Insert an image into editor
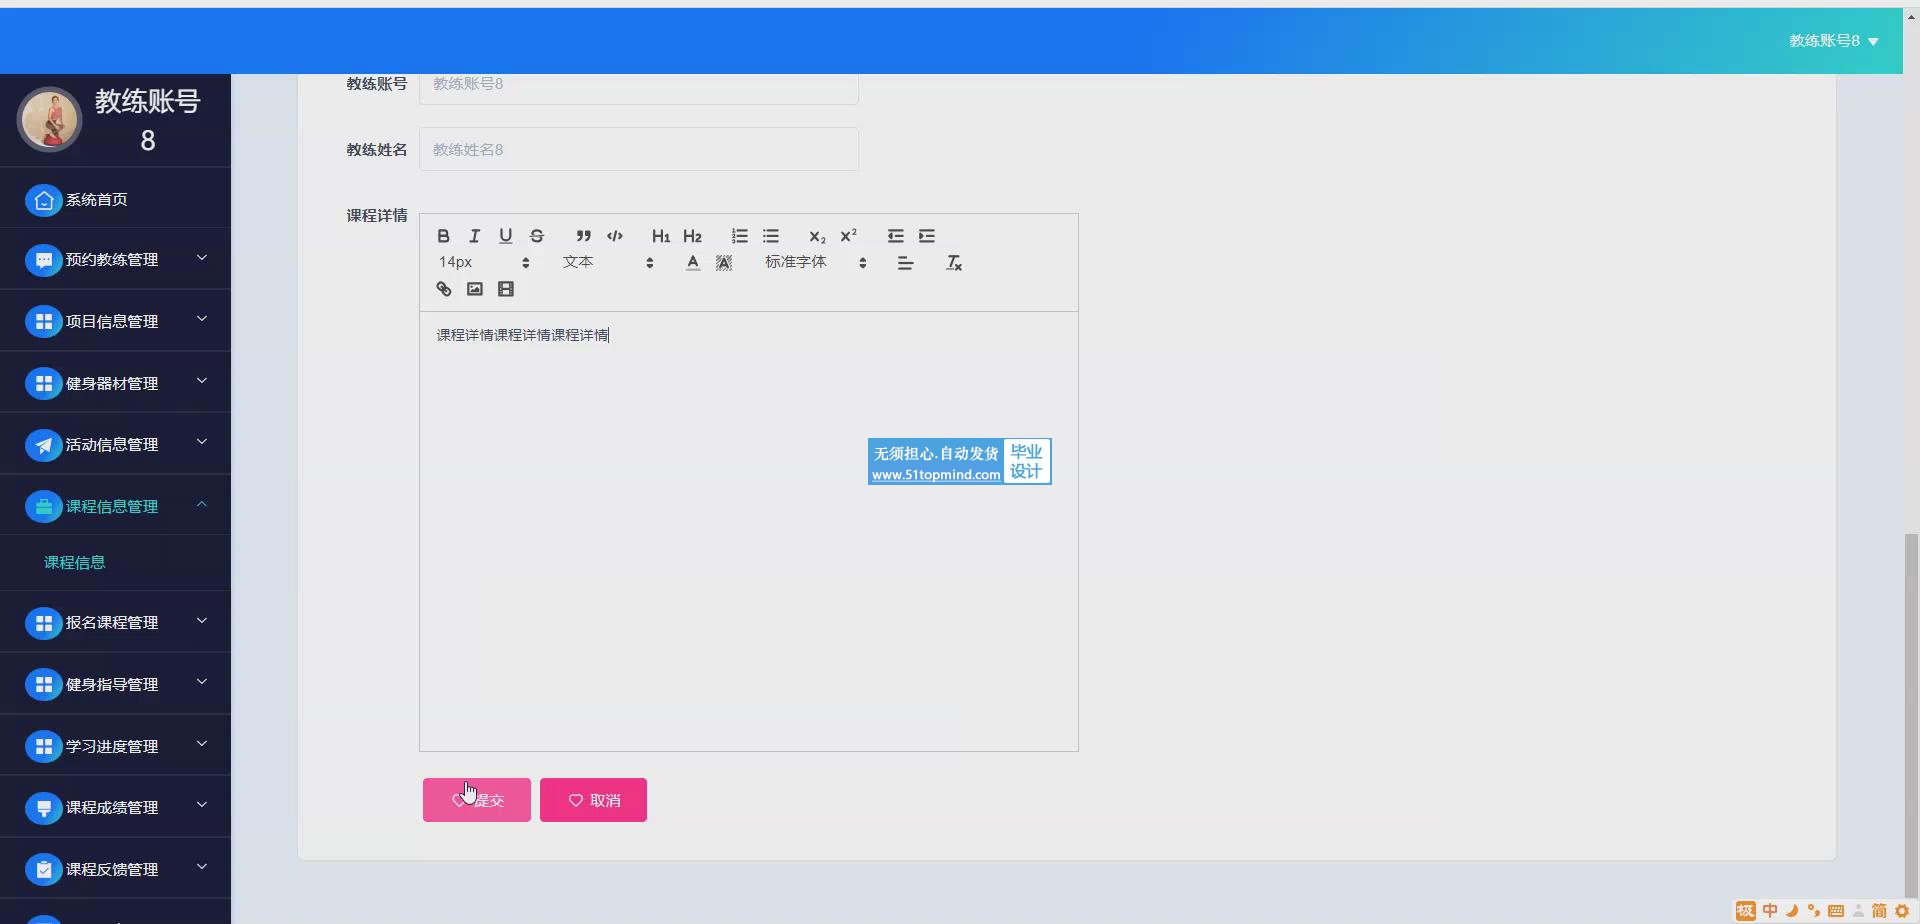Screen dimensions: 1920x924 point(474,289)
